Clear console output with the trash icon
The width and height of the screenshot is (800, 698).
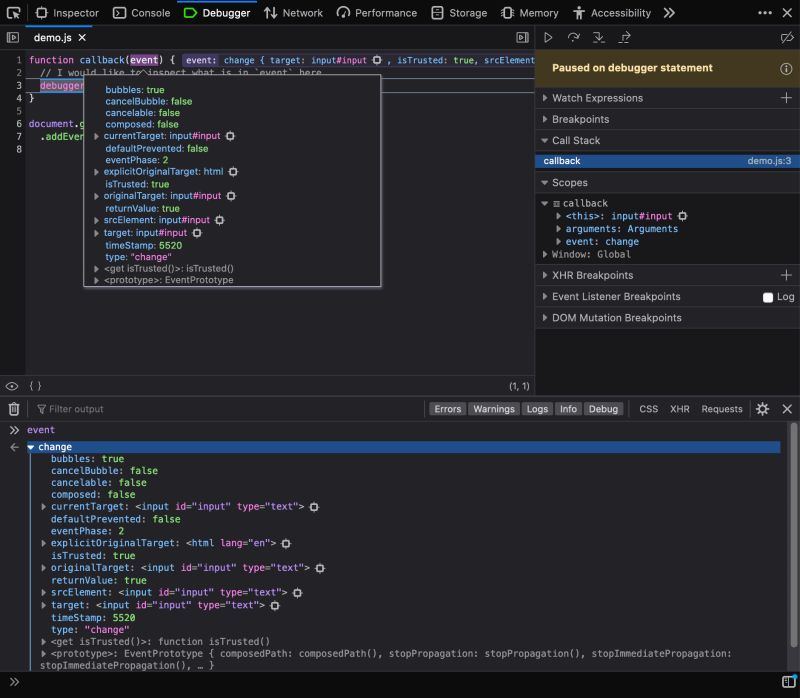pos(14,409)
